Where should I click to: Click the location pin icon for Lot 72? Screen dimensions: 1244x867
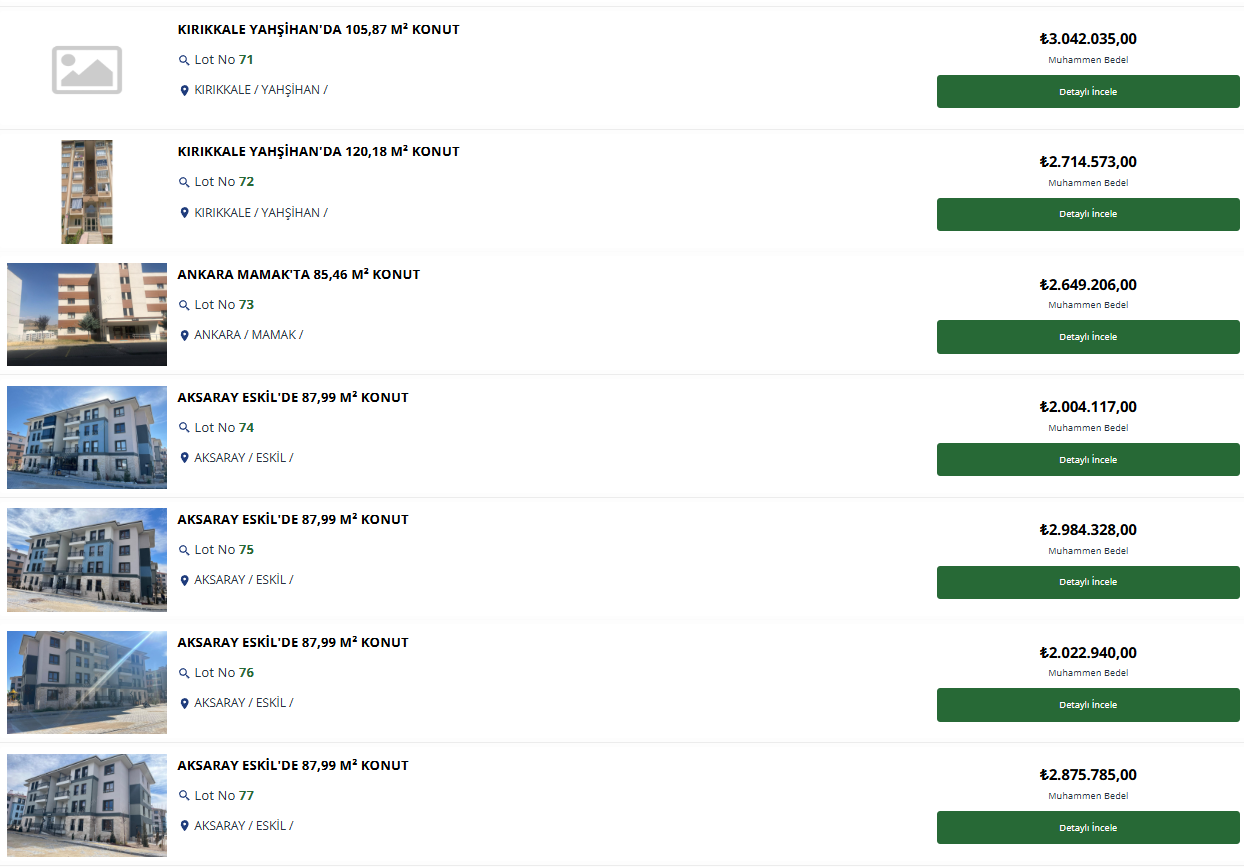point(184,213)
